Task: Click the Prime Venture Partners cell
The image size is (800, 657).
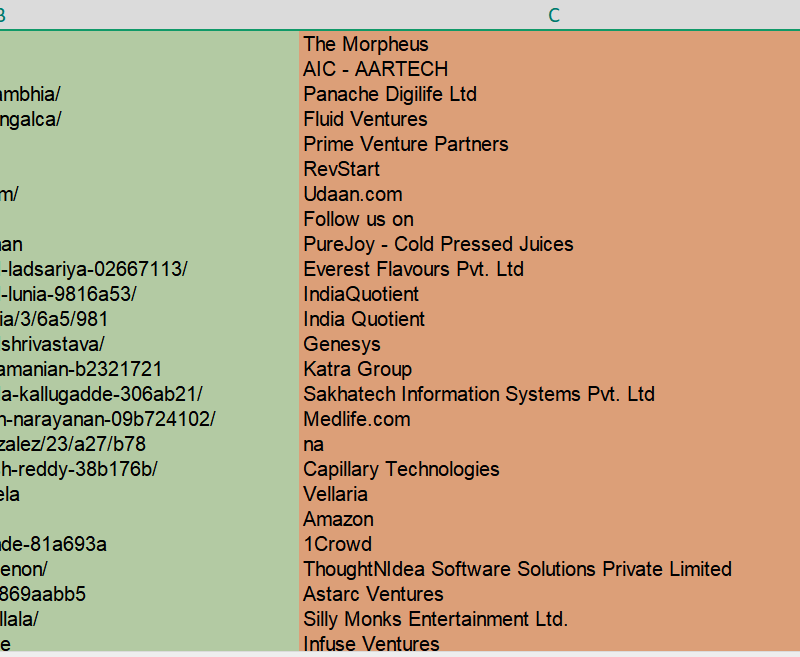Action: click(x=549, y=144)
